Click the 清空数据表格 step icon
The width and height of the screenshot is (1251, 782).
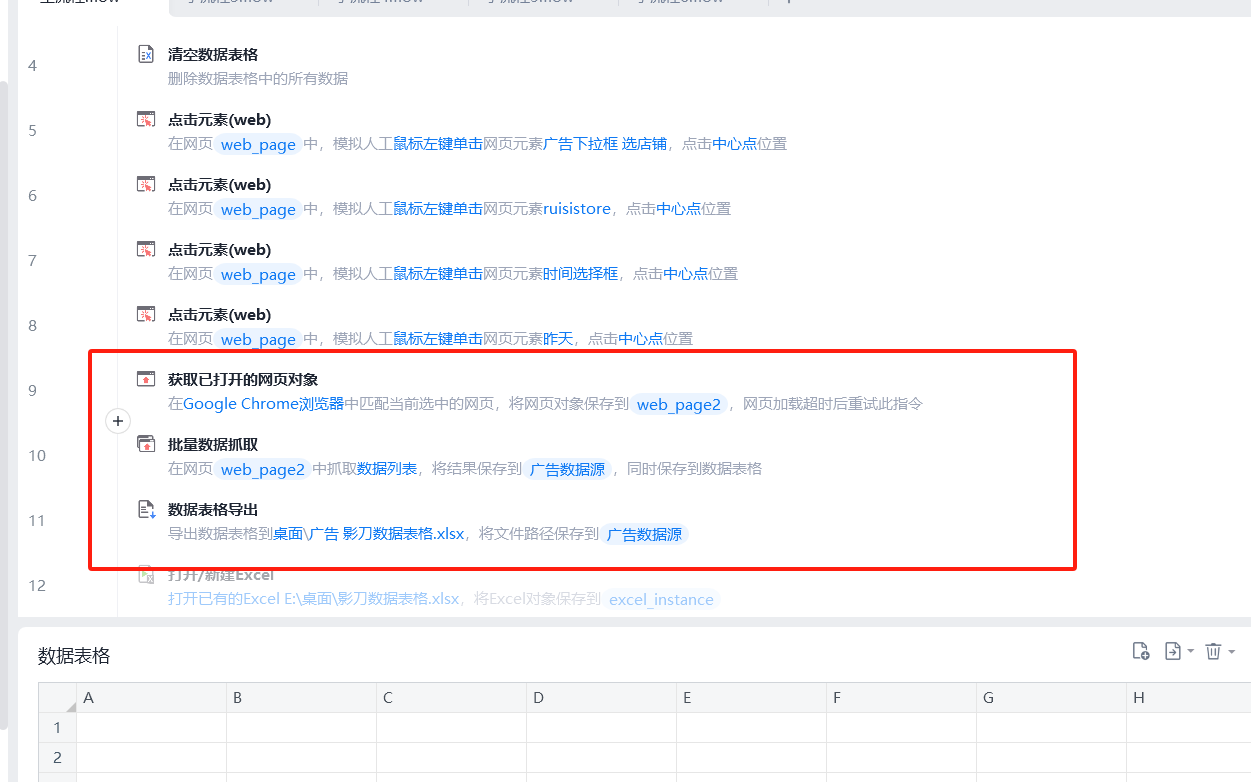(146, 54)
